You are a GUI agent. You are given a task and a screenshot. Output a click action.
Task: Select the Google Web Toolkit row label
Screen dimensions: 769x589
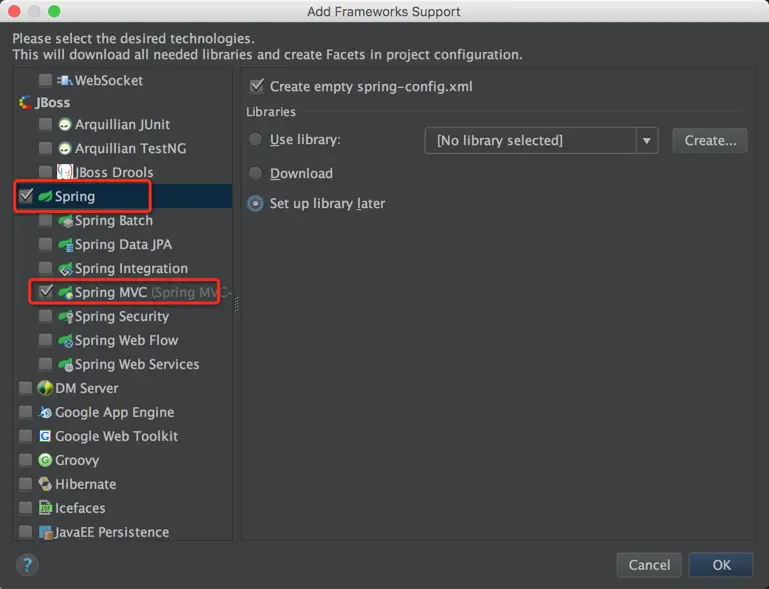coord(117,436)
